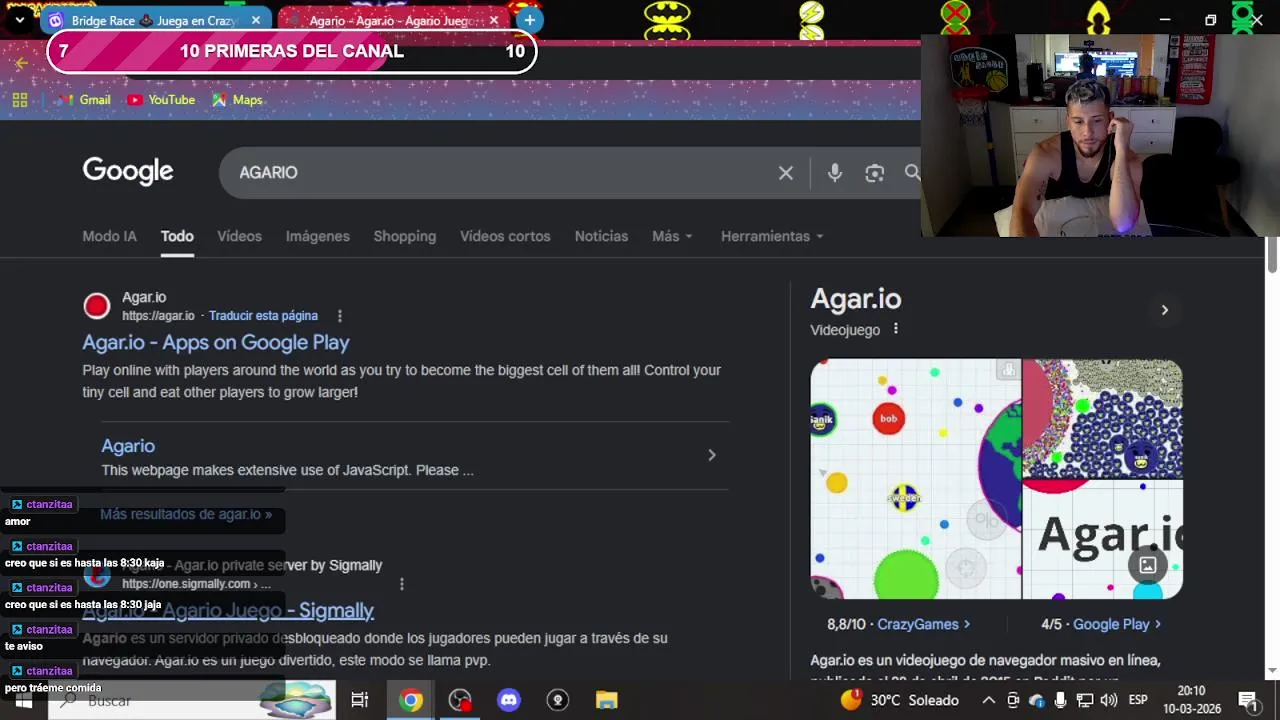Switch the ESP input language
This screenshot has height=720, width=1280.
point(1138,700)
